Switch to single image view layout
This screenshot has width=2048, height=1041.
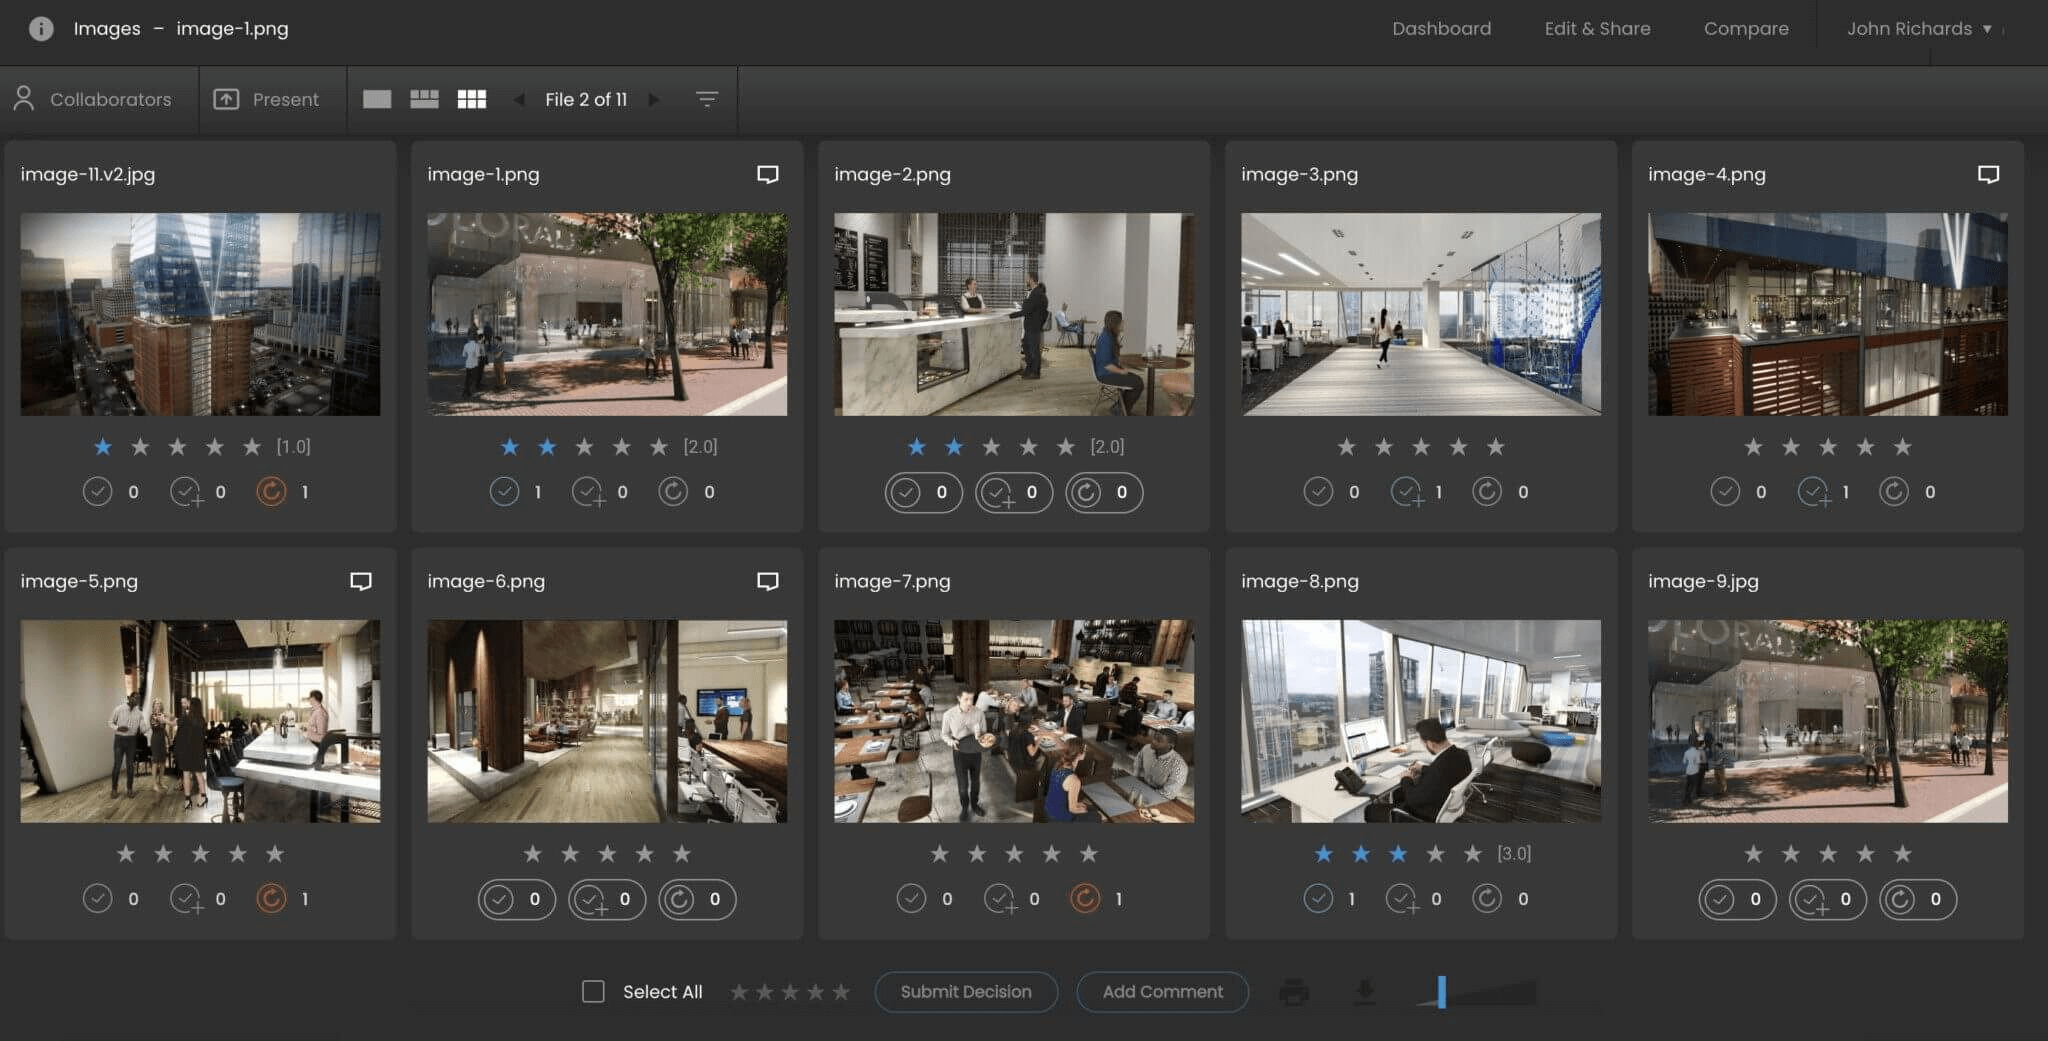377,99
